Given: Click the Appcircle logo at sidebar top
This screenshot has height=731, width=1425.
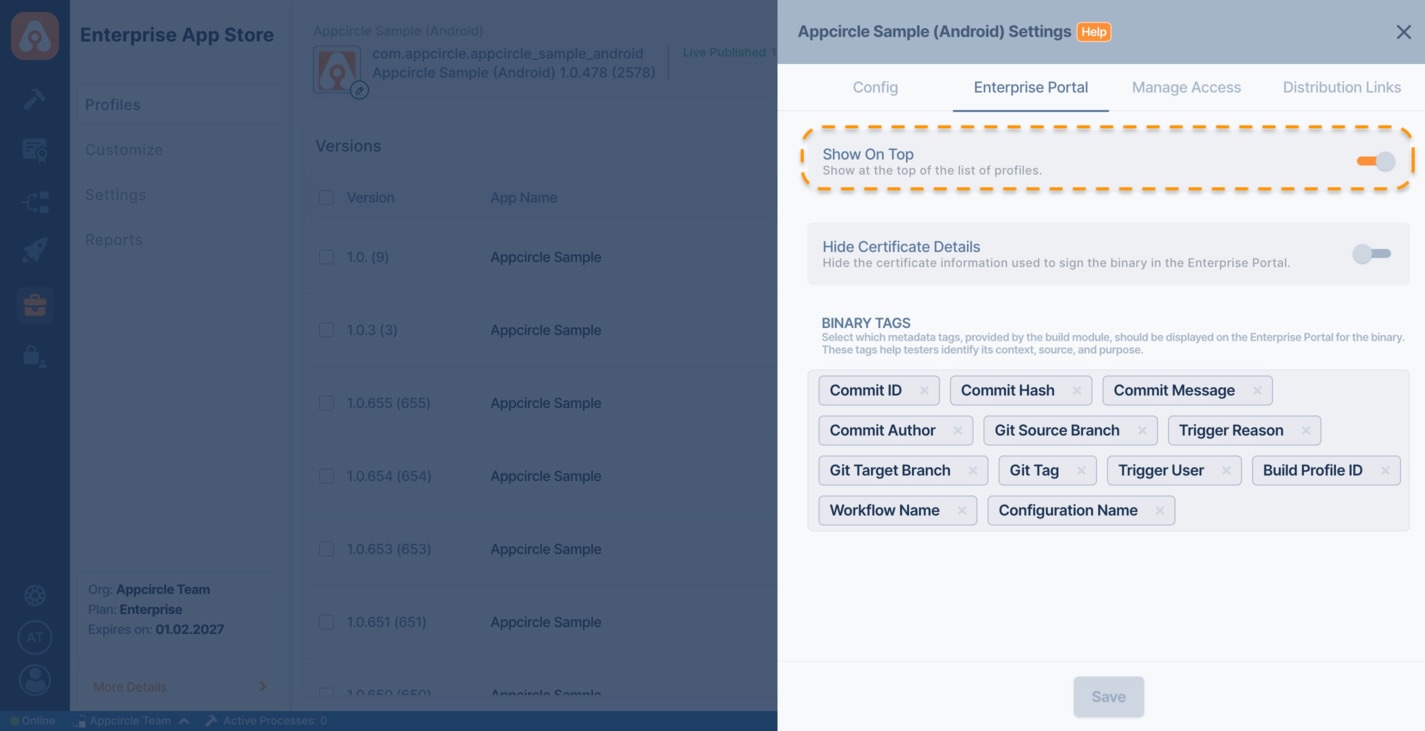Looking at the screenshot, I should (x=34, y=35).
